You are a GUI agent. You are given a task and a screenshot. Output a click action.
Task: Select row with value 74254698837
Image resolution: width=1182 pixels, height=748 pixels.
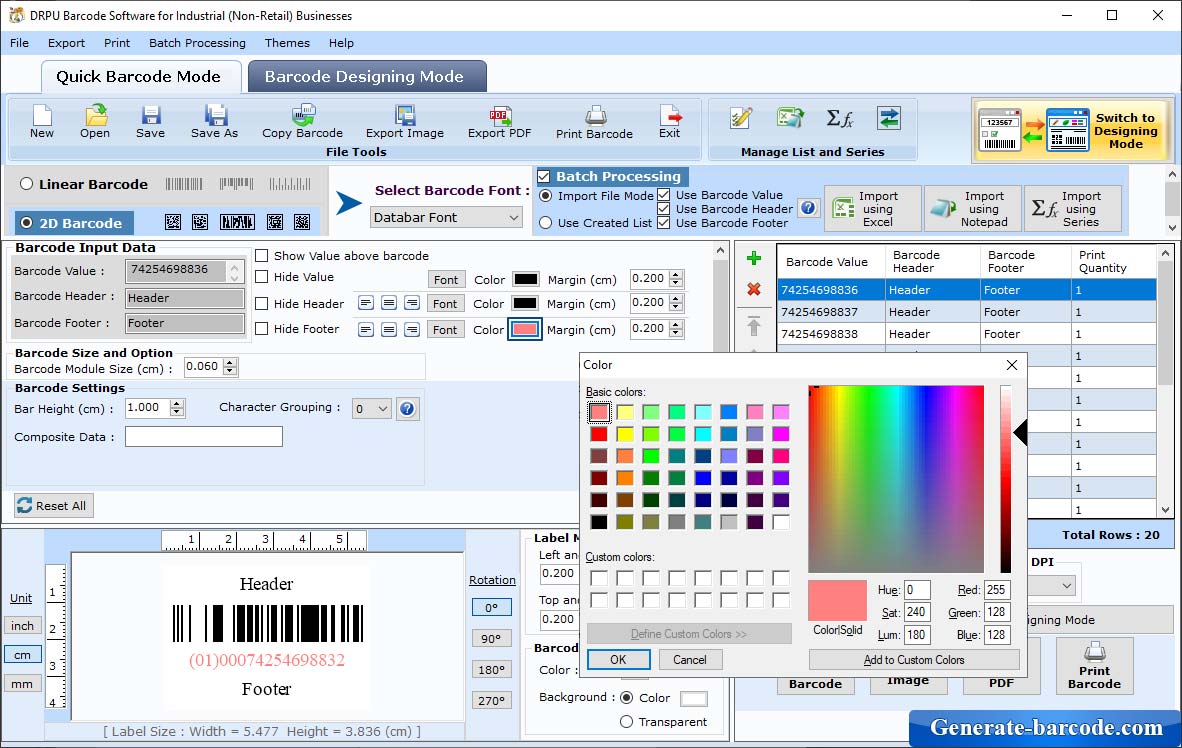click(967, 311)
